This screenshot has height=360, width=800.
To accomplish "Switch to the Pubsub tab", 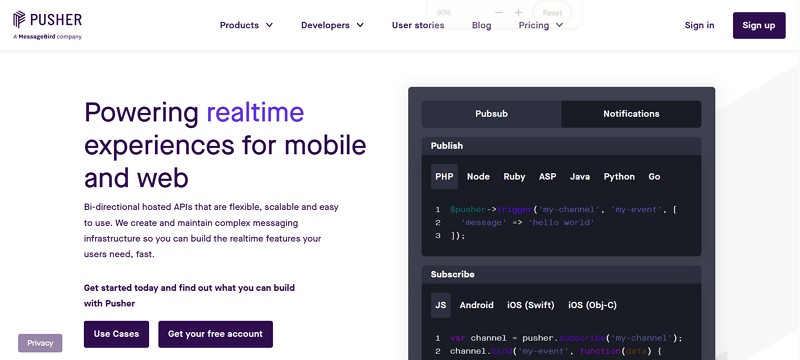I will pyautogui.click(x=491, y=114).
